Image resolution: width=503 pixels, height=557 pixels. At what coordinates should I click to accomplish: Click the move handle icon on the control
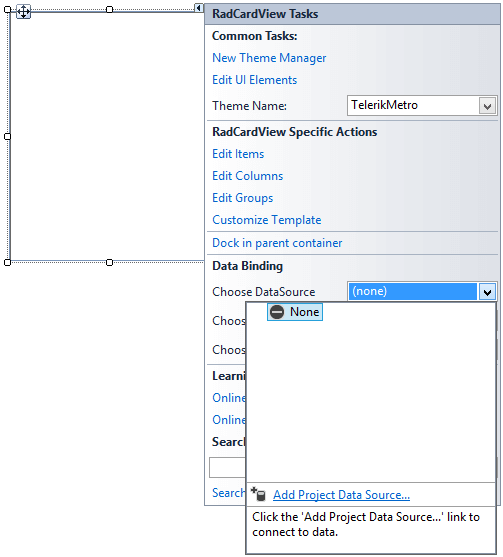(x=23, y=12)
